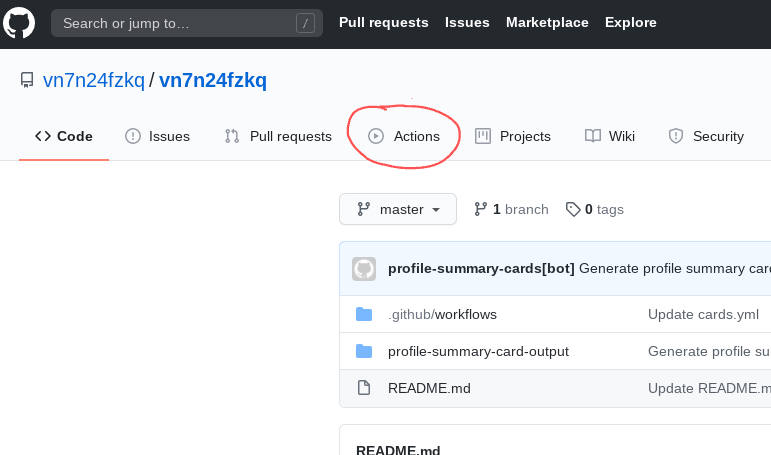The image size is (771, 455).
Task: Open the Security tab
Action: 706,136
